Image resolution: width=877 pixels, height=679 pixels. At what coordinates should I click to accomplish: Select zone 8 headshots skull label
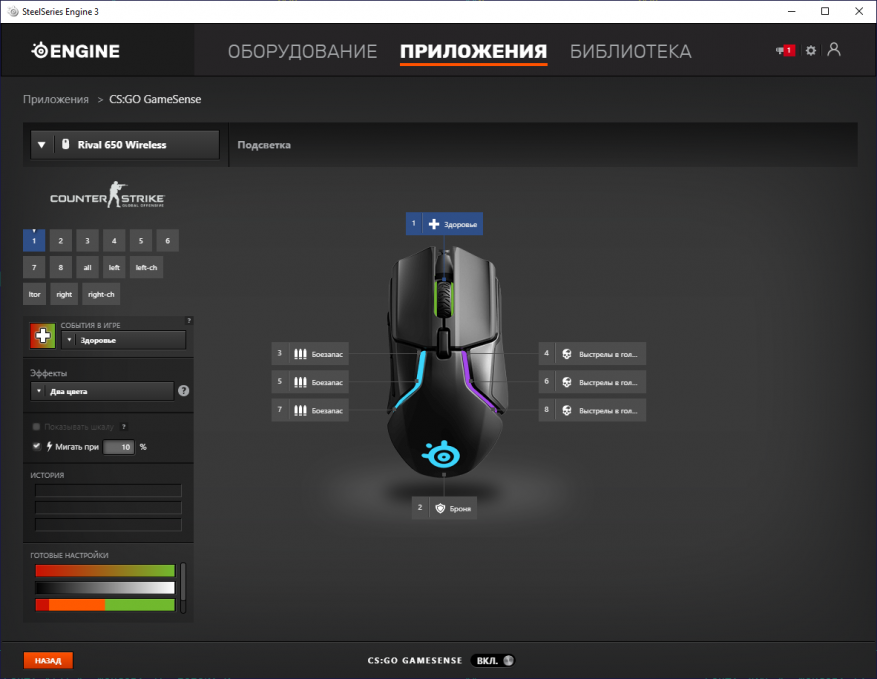592,410
